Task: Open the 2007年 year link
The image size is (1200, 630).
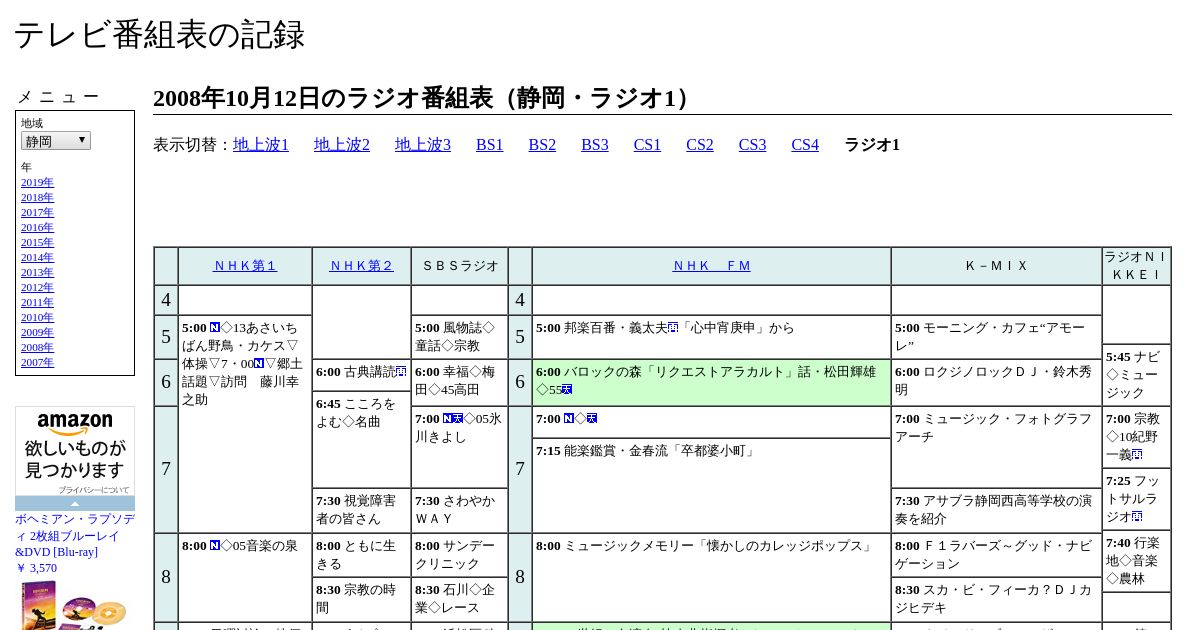Action: (x=37, y=362)
